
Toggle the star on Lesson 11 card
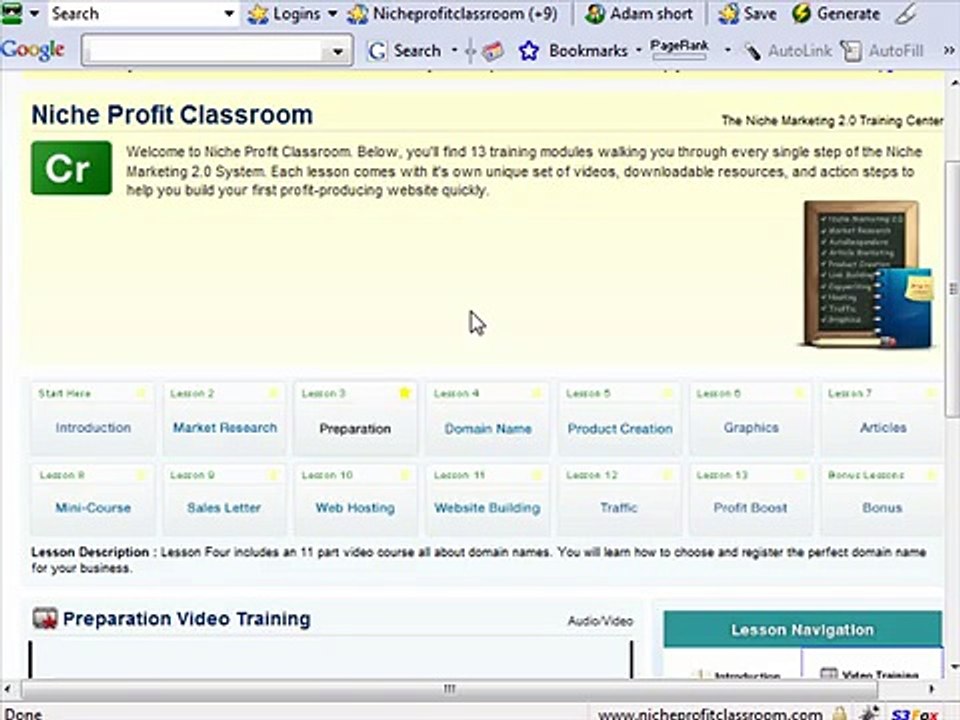[536, 474]
